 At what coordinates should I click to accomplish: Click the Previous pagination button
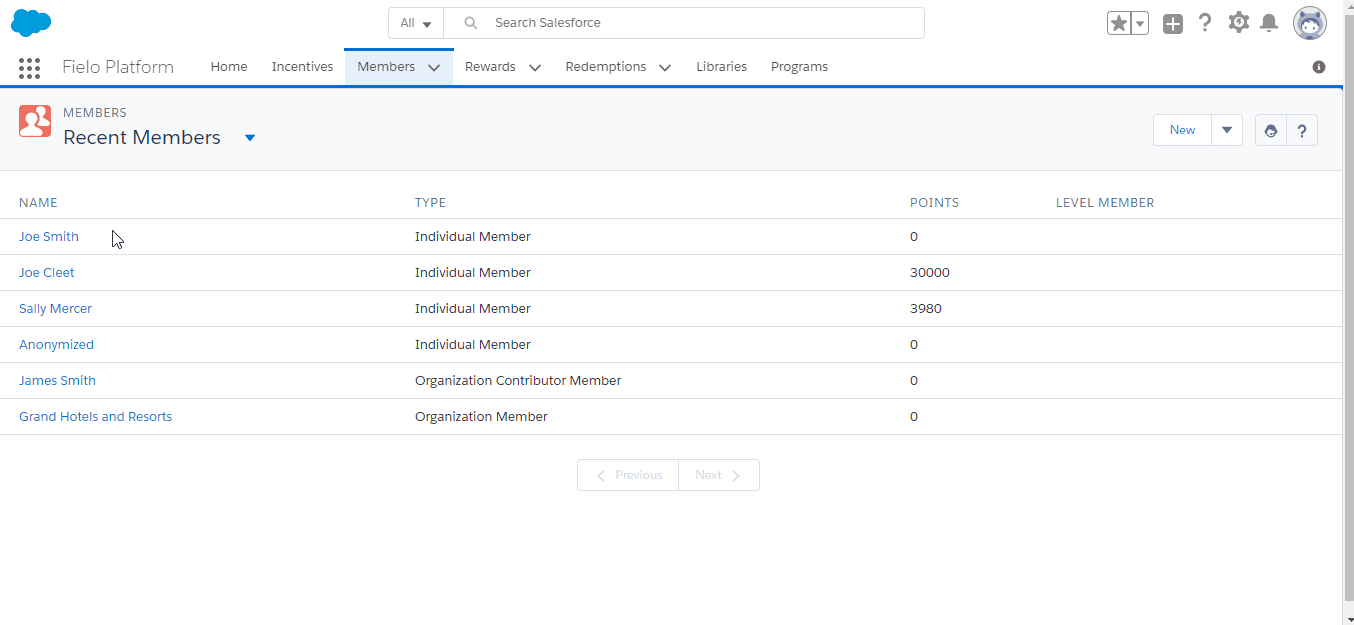628,475
